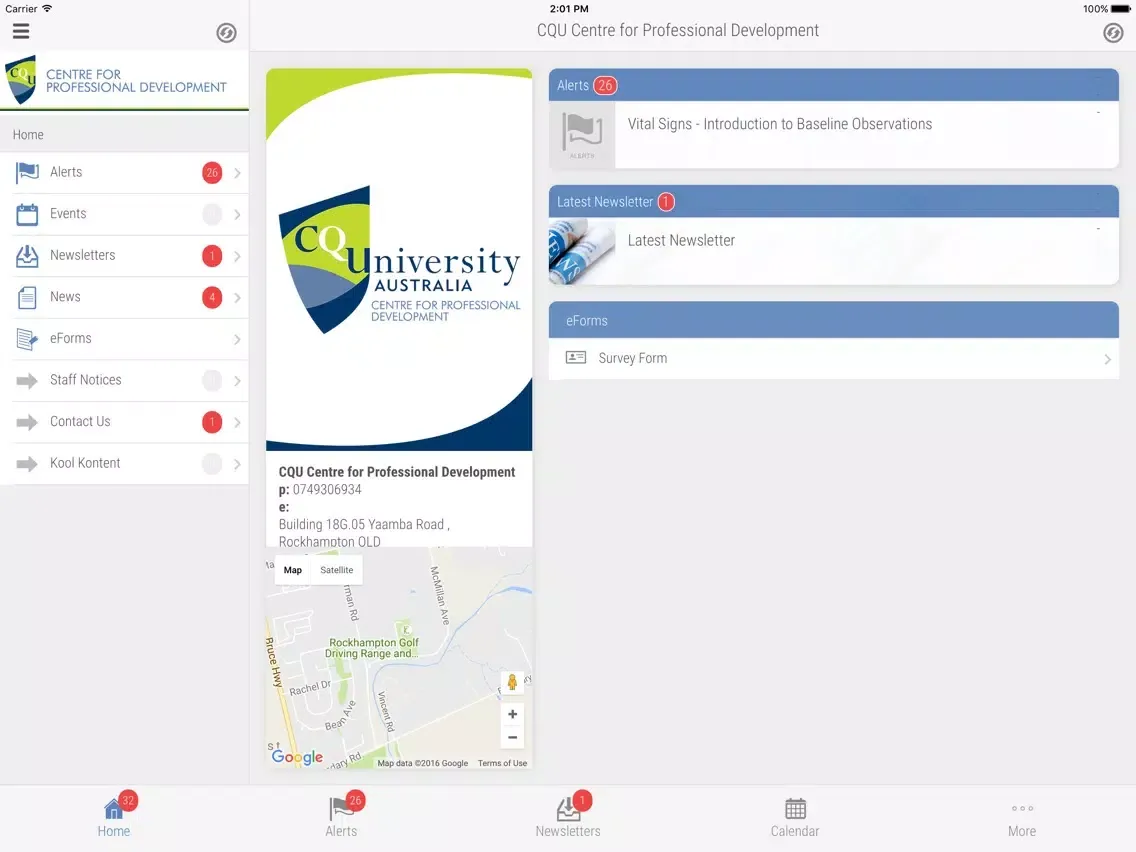Click the eForms section header
Viewport: 1136px width, 852px height.
tap(834, 320)
